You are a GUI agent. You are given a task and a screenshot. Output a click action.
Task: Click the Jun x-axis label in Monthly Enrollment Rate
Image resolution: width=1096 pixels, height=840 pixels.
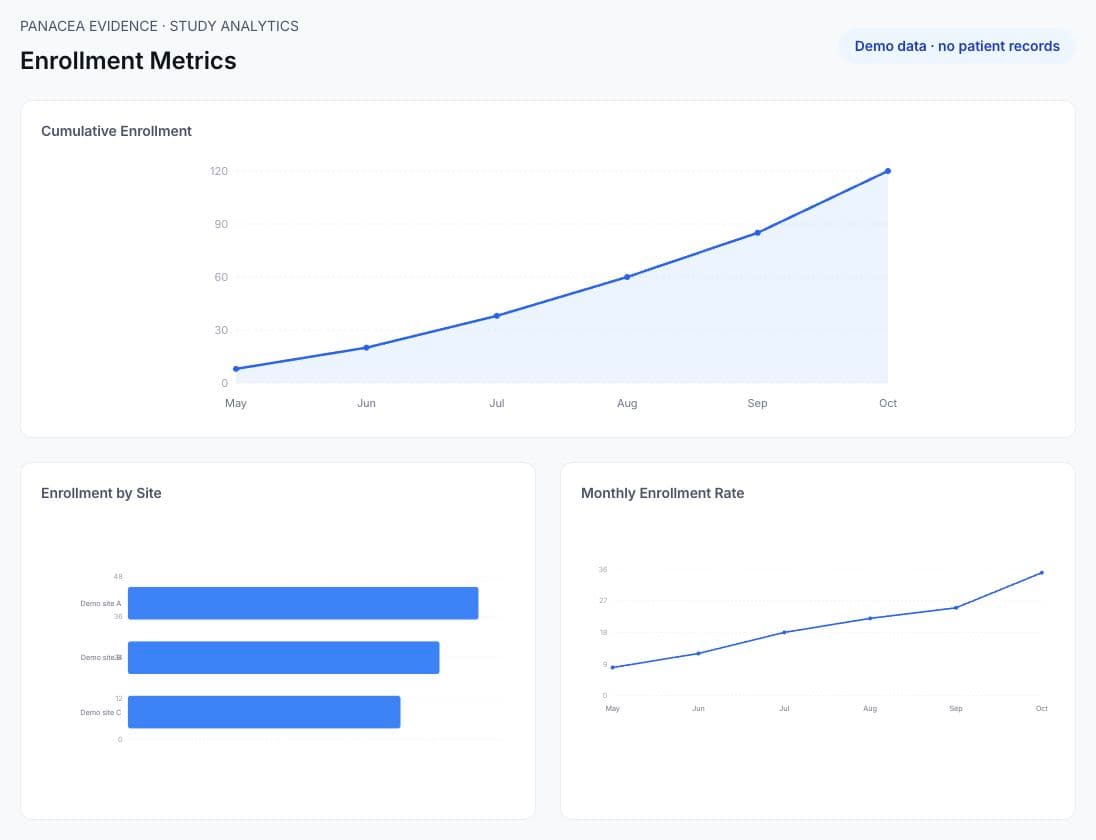698,709
